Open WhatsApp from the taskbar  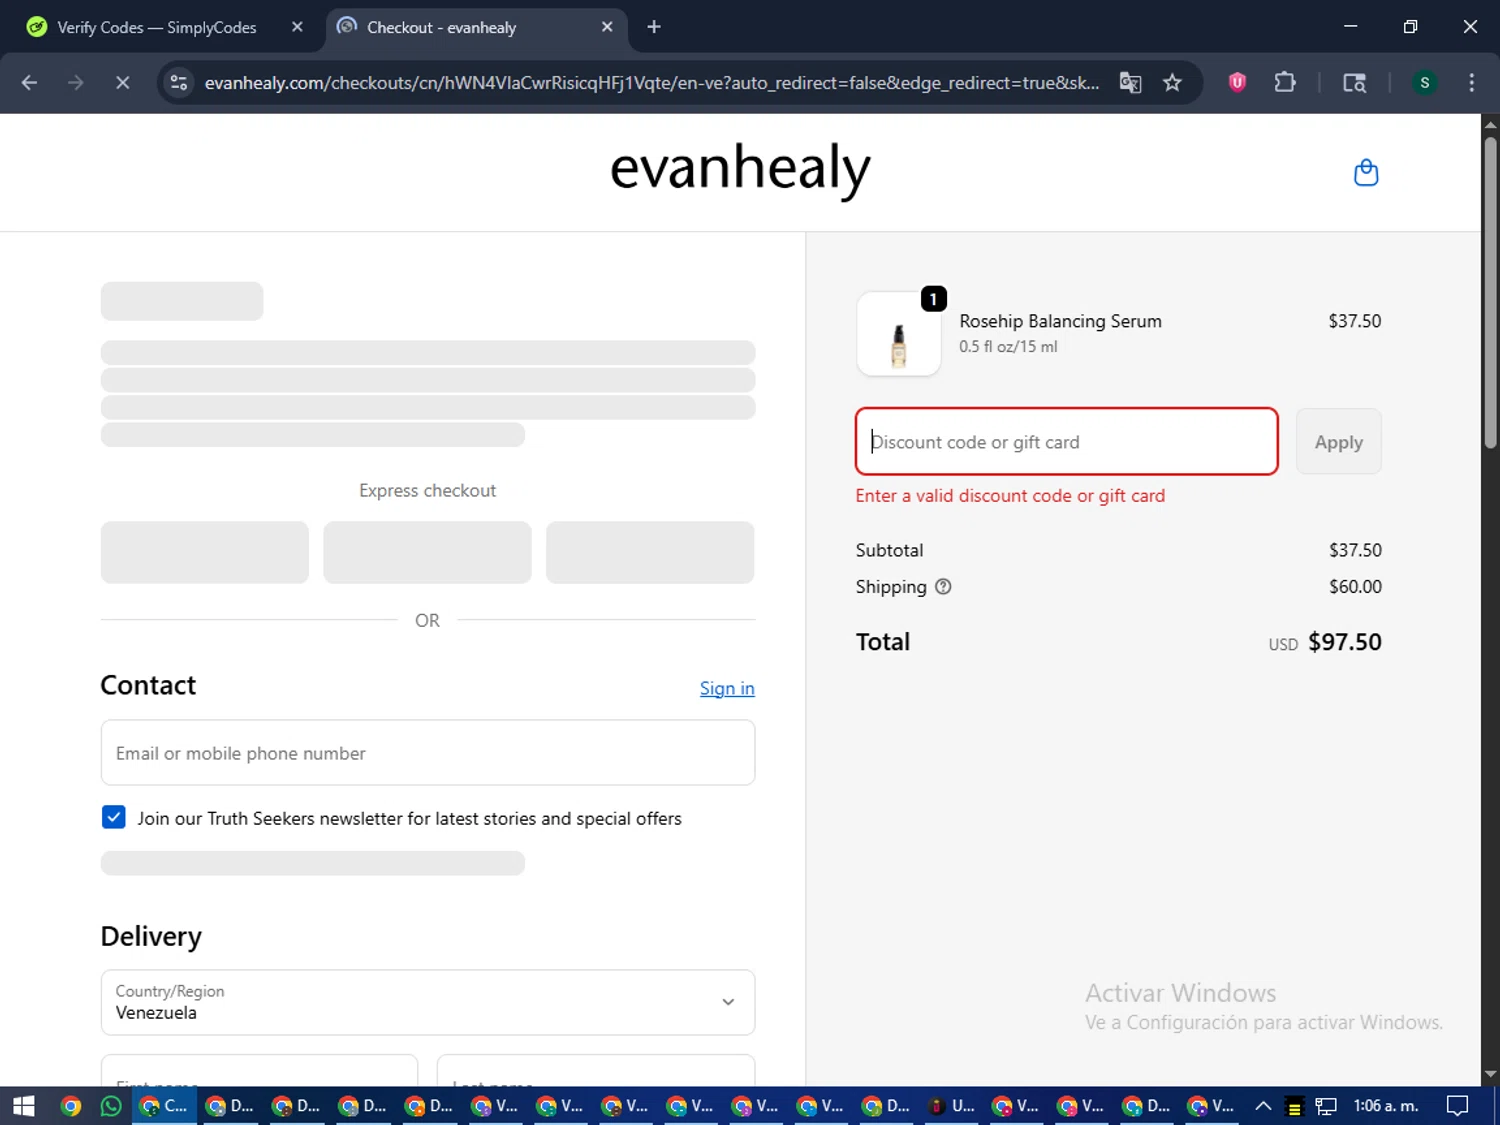(x=110, y=1106)
